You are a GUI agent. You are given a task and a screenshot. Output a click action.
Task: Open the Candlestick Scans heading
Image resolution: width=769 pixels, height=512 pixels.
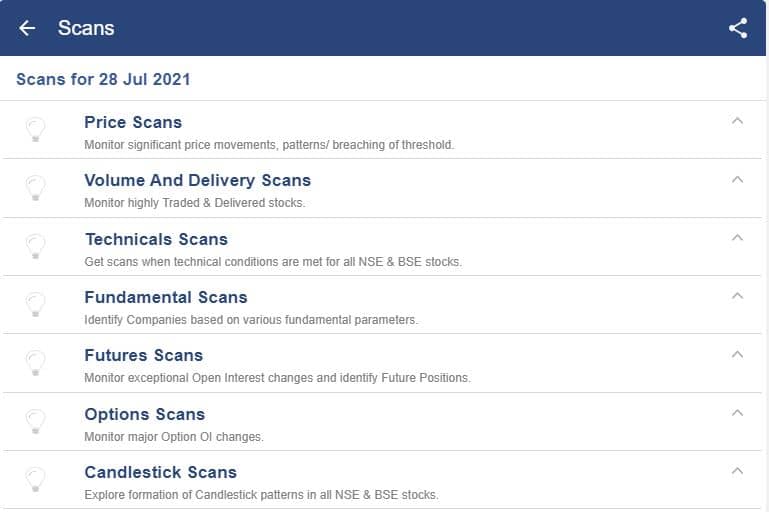tap(160, 472)
